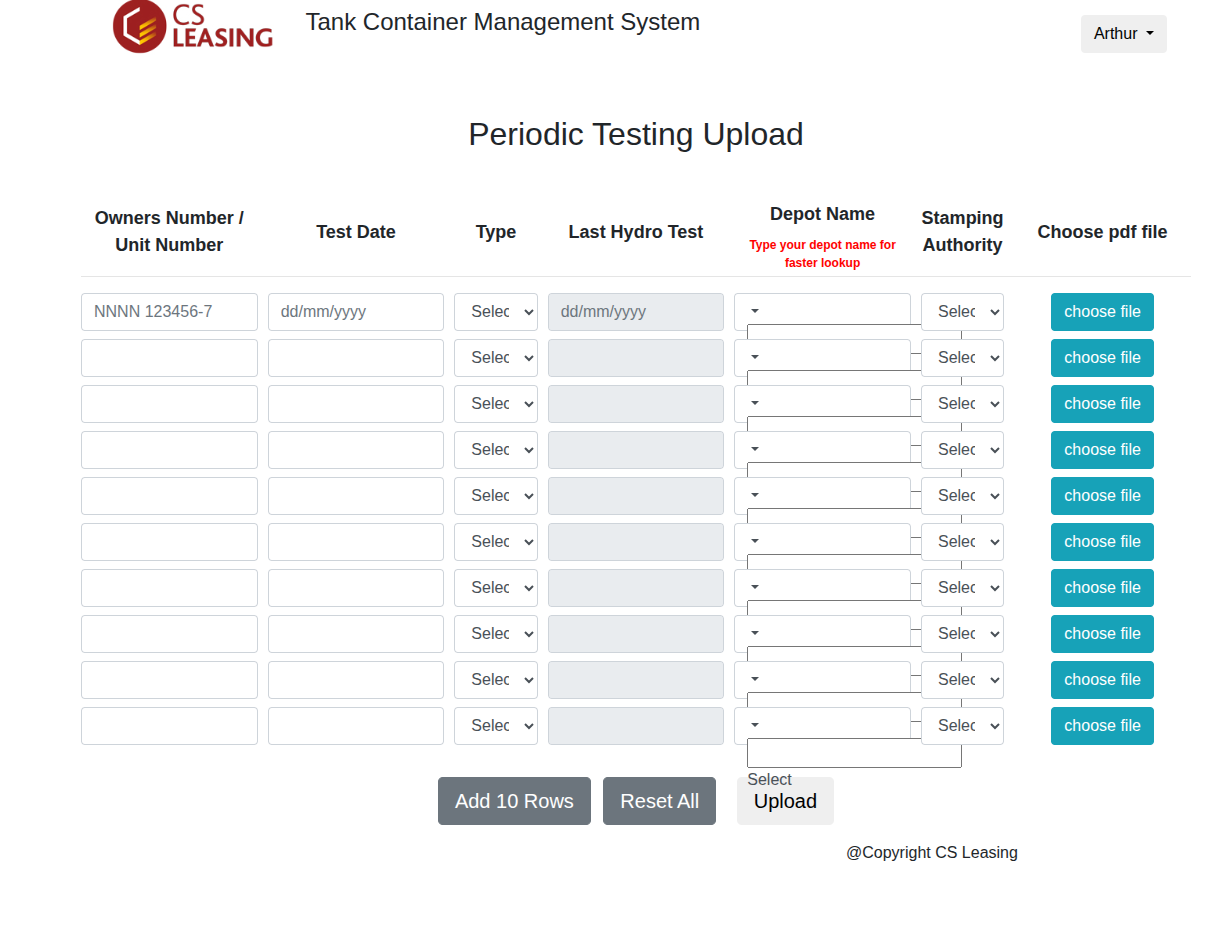Open the Arthur user menu
Viewport: 1210px width, 933px height.
[1123, 34]
